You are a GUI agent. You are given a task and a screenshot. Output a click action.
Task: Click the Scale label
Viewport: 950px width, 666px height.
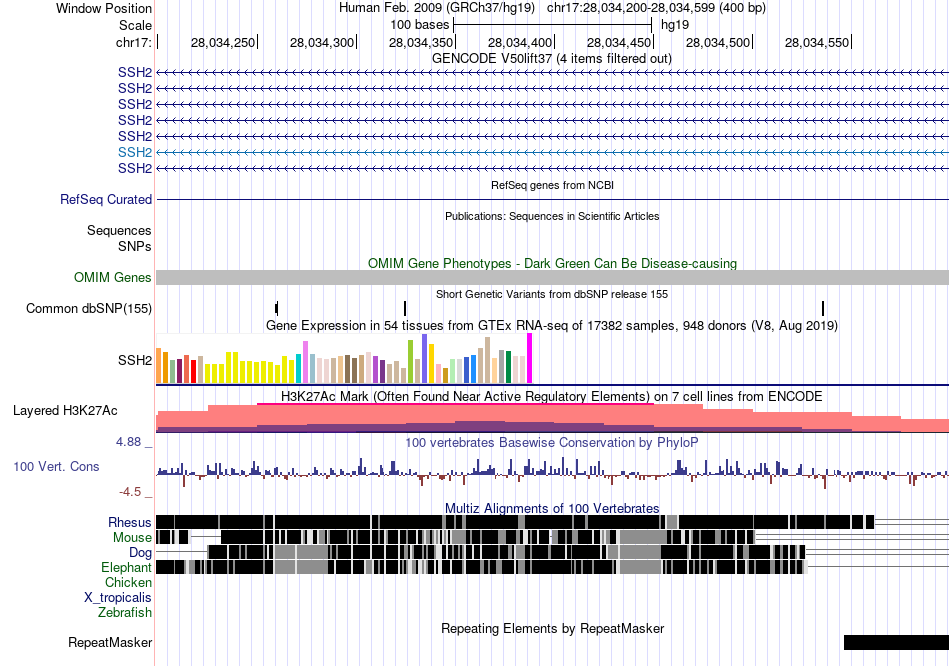tap(135, 25)
